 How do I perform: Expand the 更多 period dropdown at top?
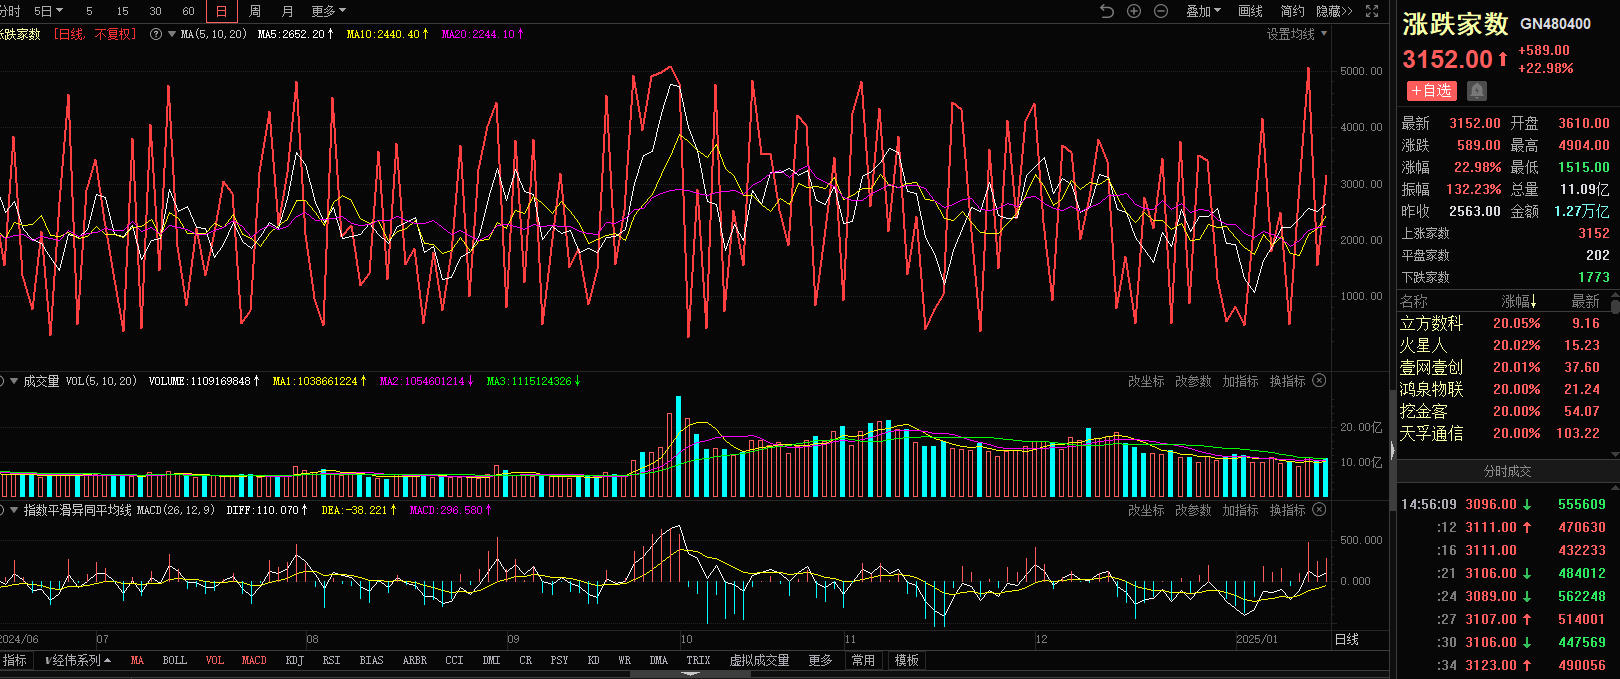coord(328,11)
